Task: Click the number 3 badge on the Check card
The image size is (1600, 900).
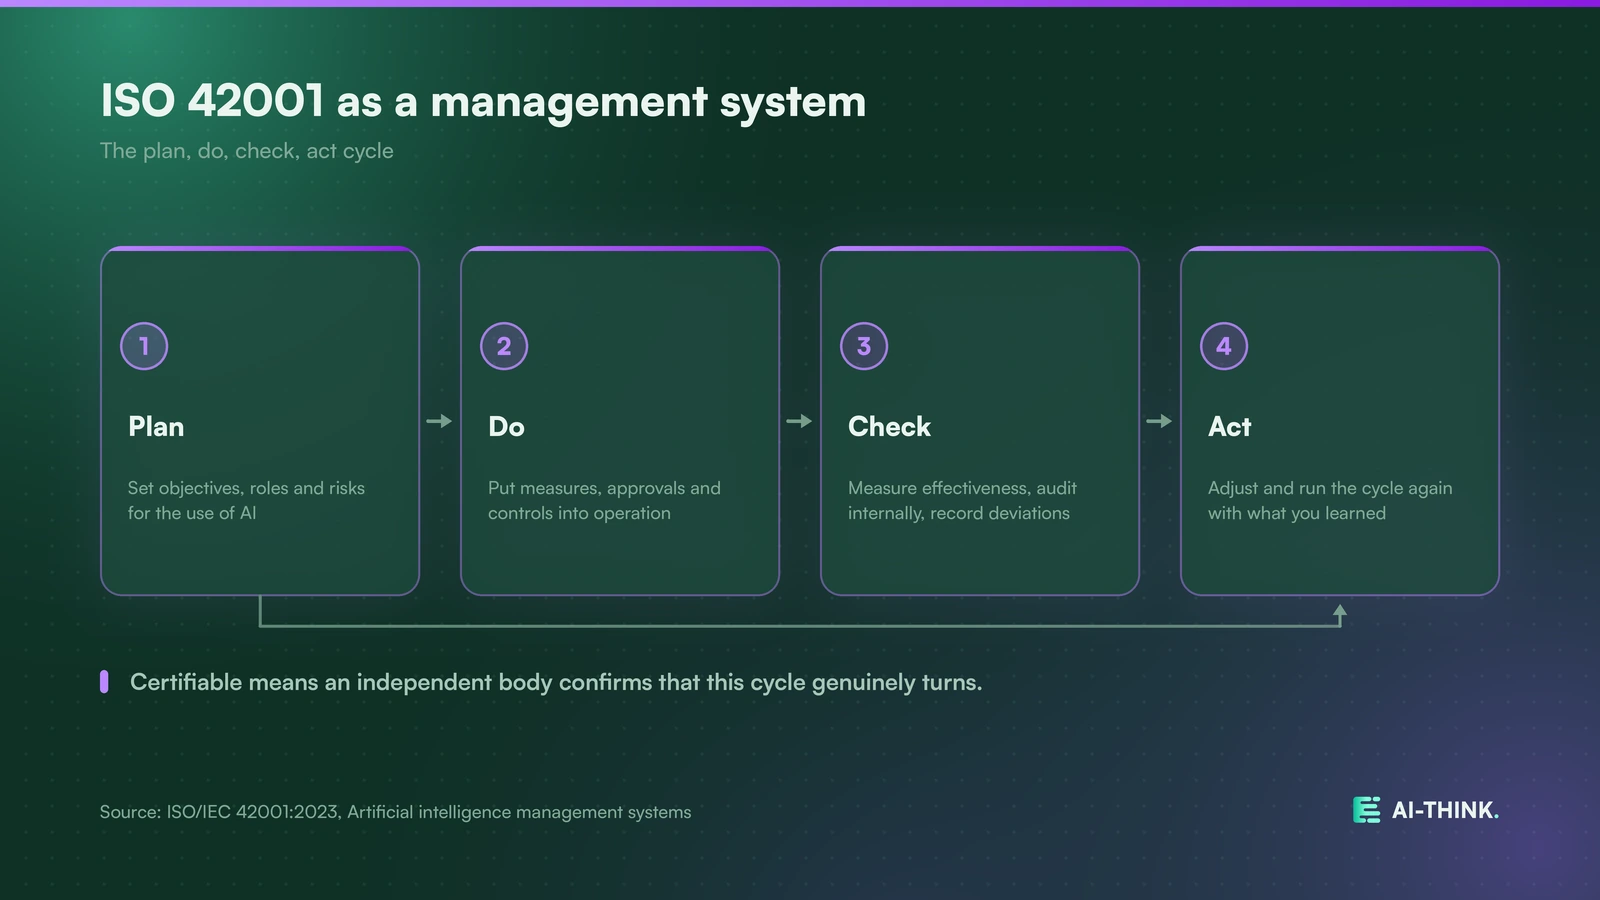Action: [864, 346]
